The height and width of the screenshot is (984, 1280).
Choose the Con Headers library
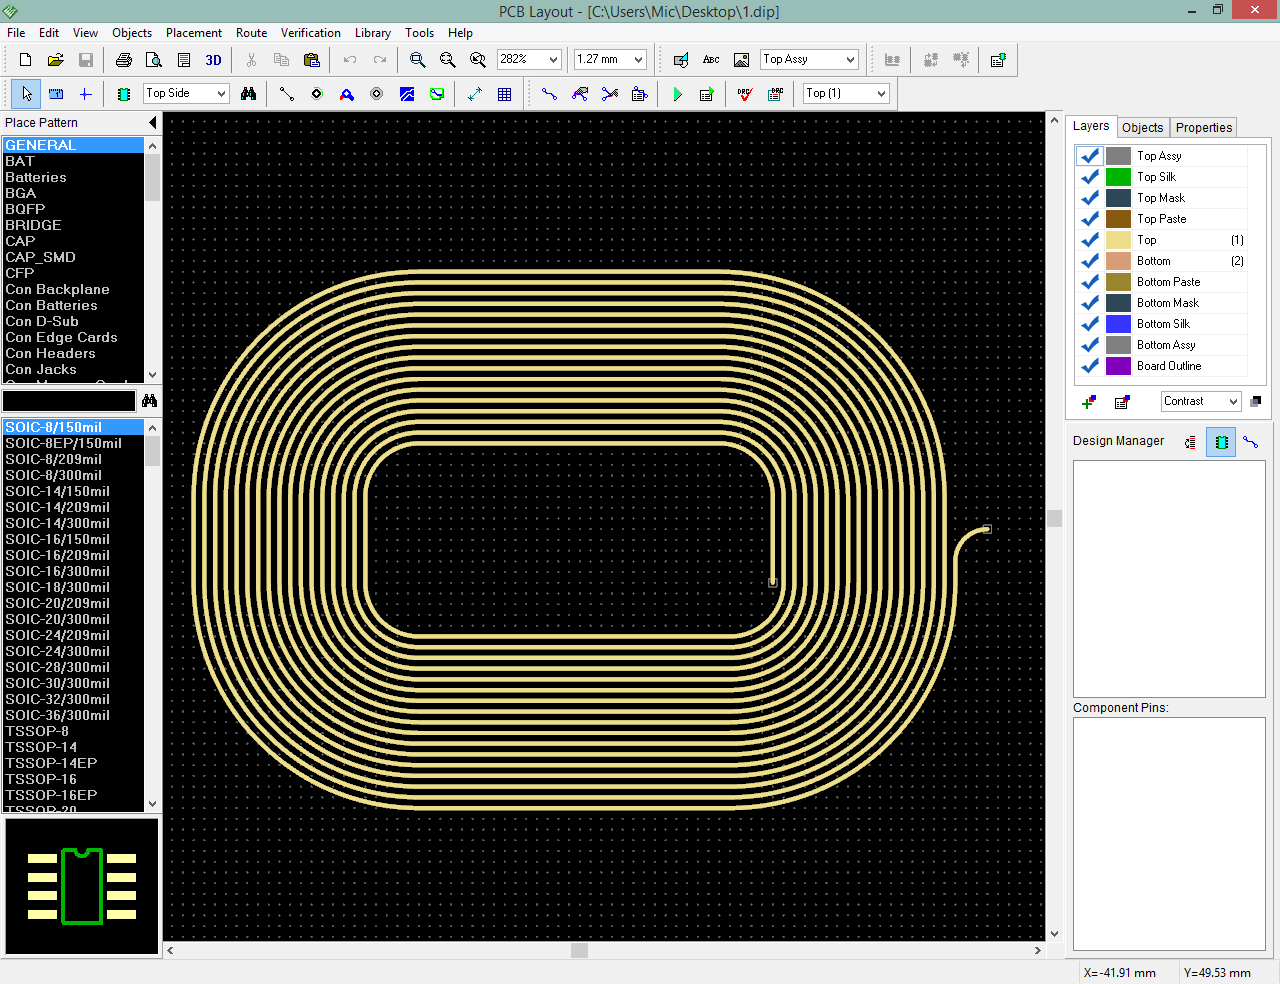pos(50,353)
